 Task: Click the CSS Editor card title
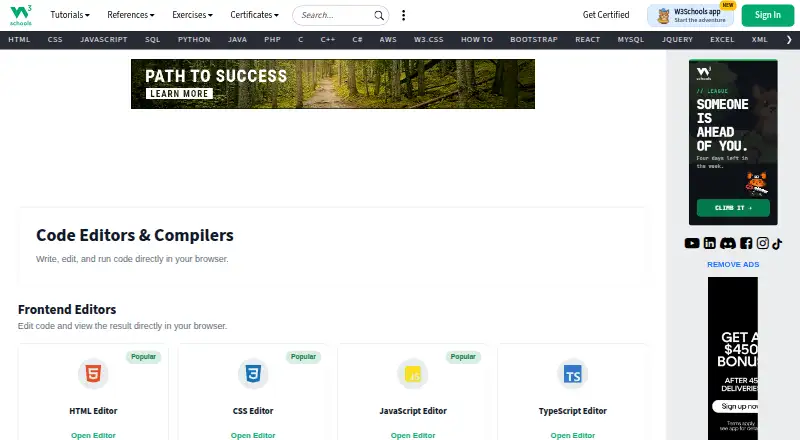[x=253, y=411]
